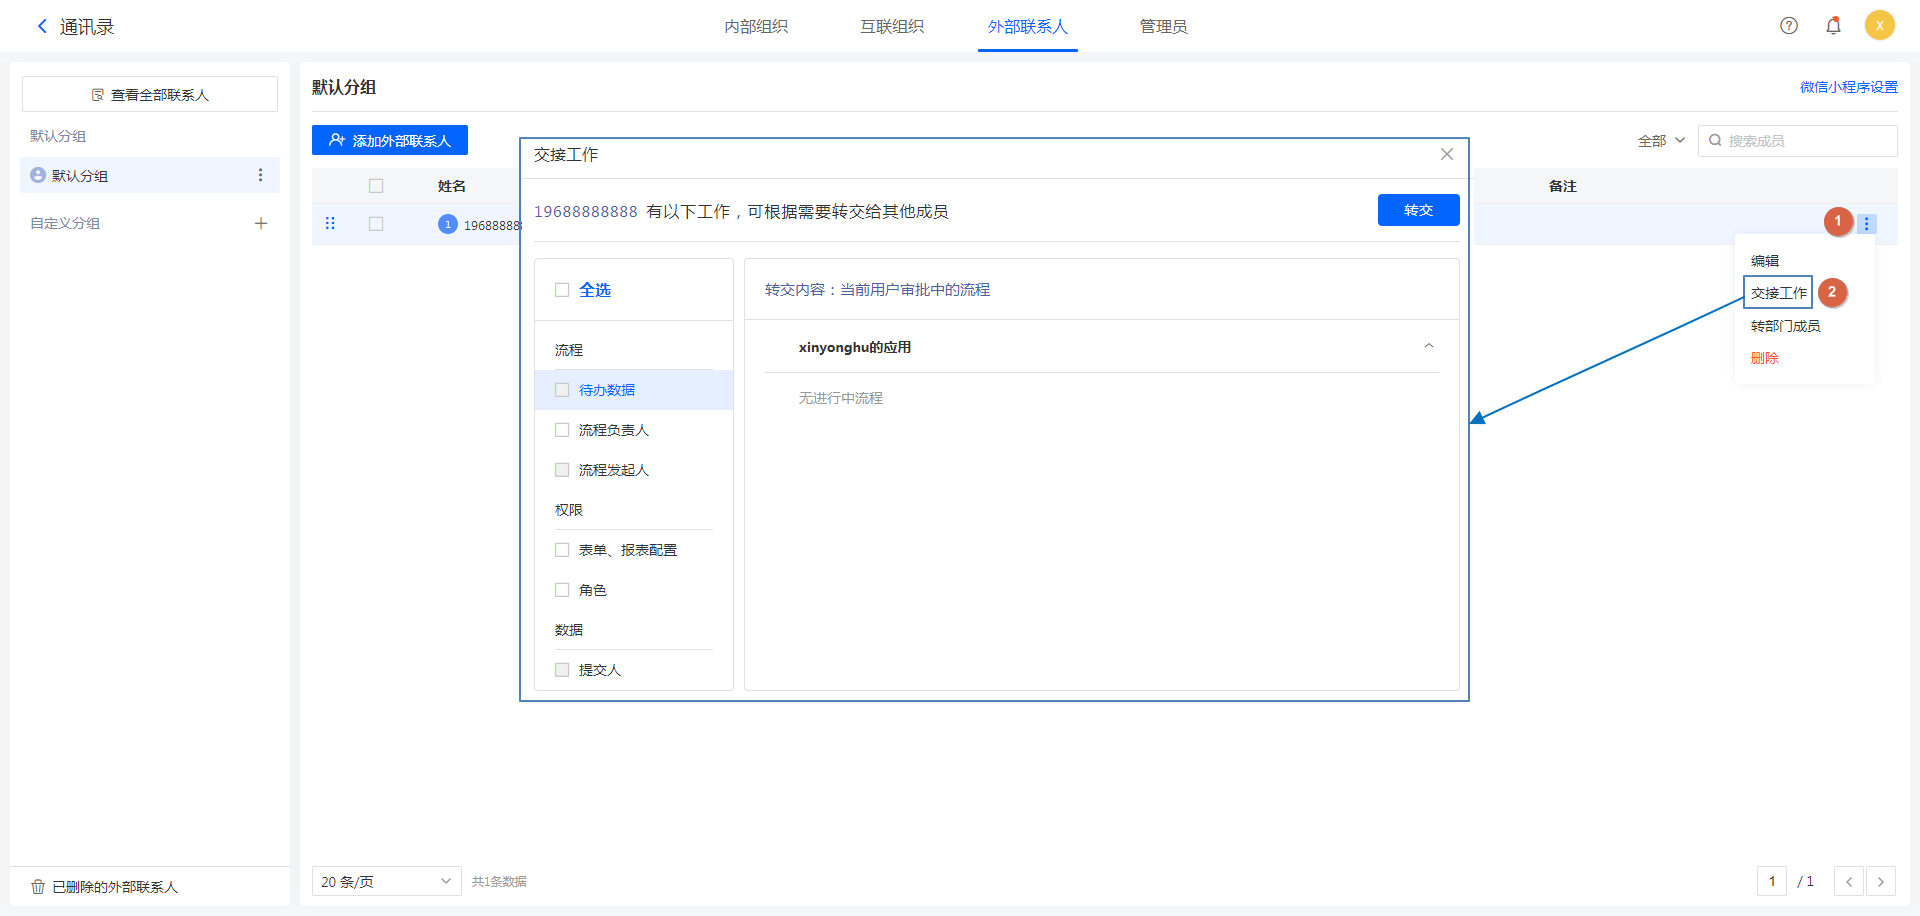Enable the 角色 checkbox
Screen dimensions: 1920x916
pyautogui.click(x=562, y=590)
